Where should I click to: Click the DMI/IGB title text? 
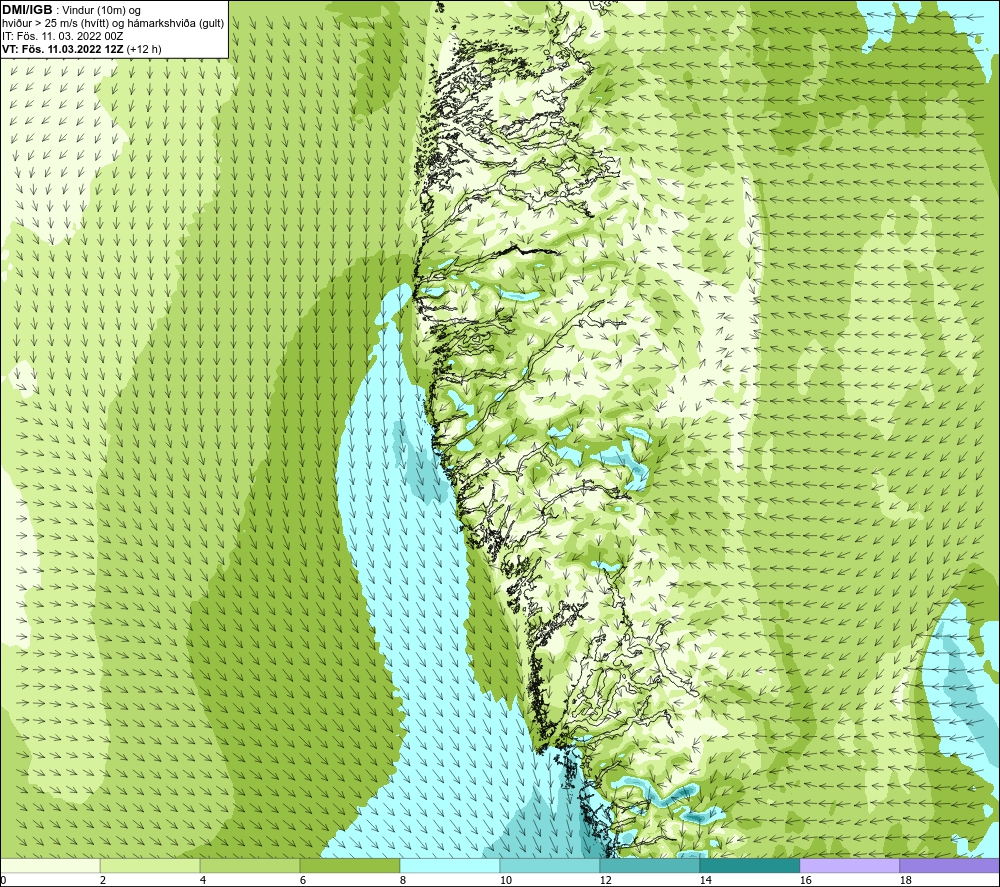click(x=27, y=10)
